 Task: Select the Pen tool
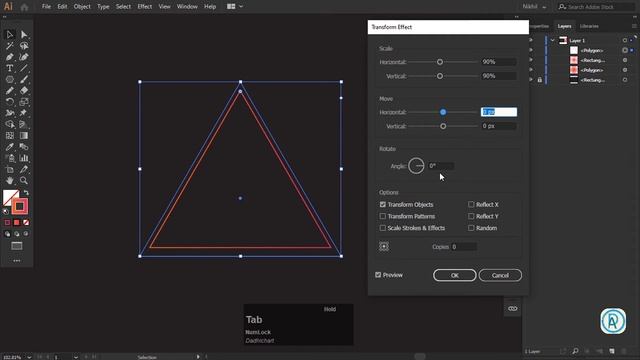10,57
